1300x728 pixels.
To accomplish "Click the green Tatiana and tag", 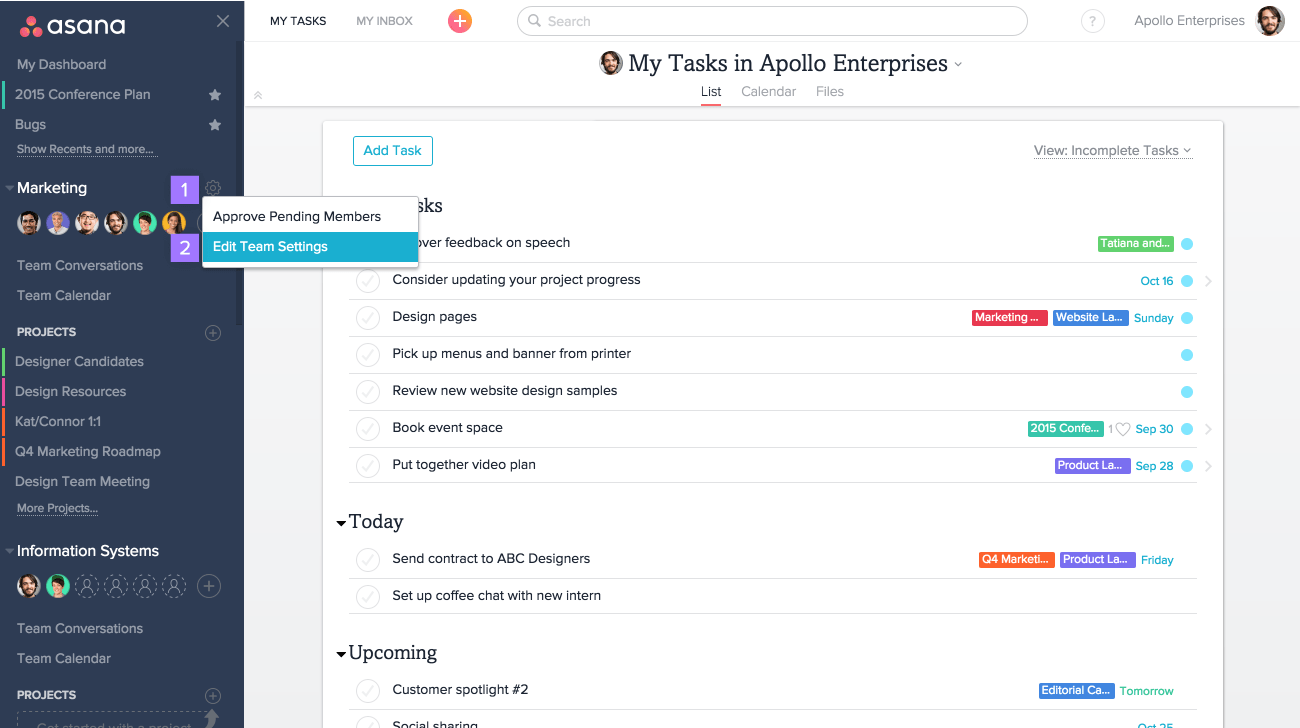I will pos(1135,244).
